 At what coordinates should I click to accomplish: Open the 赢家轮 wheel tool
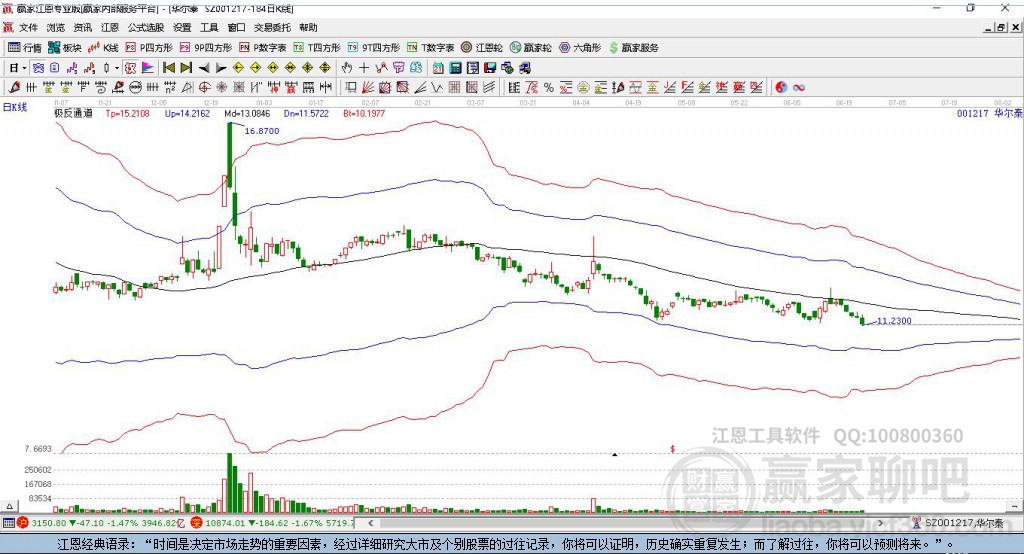(x=531, y=48)
